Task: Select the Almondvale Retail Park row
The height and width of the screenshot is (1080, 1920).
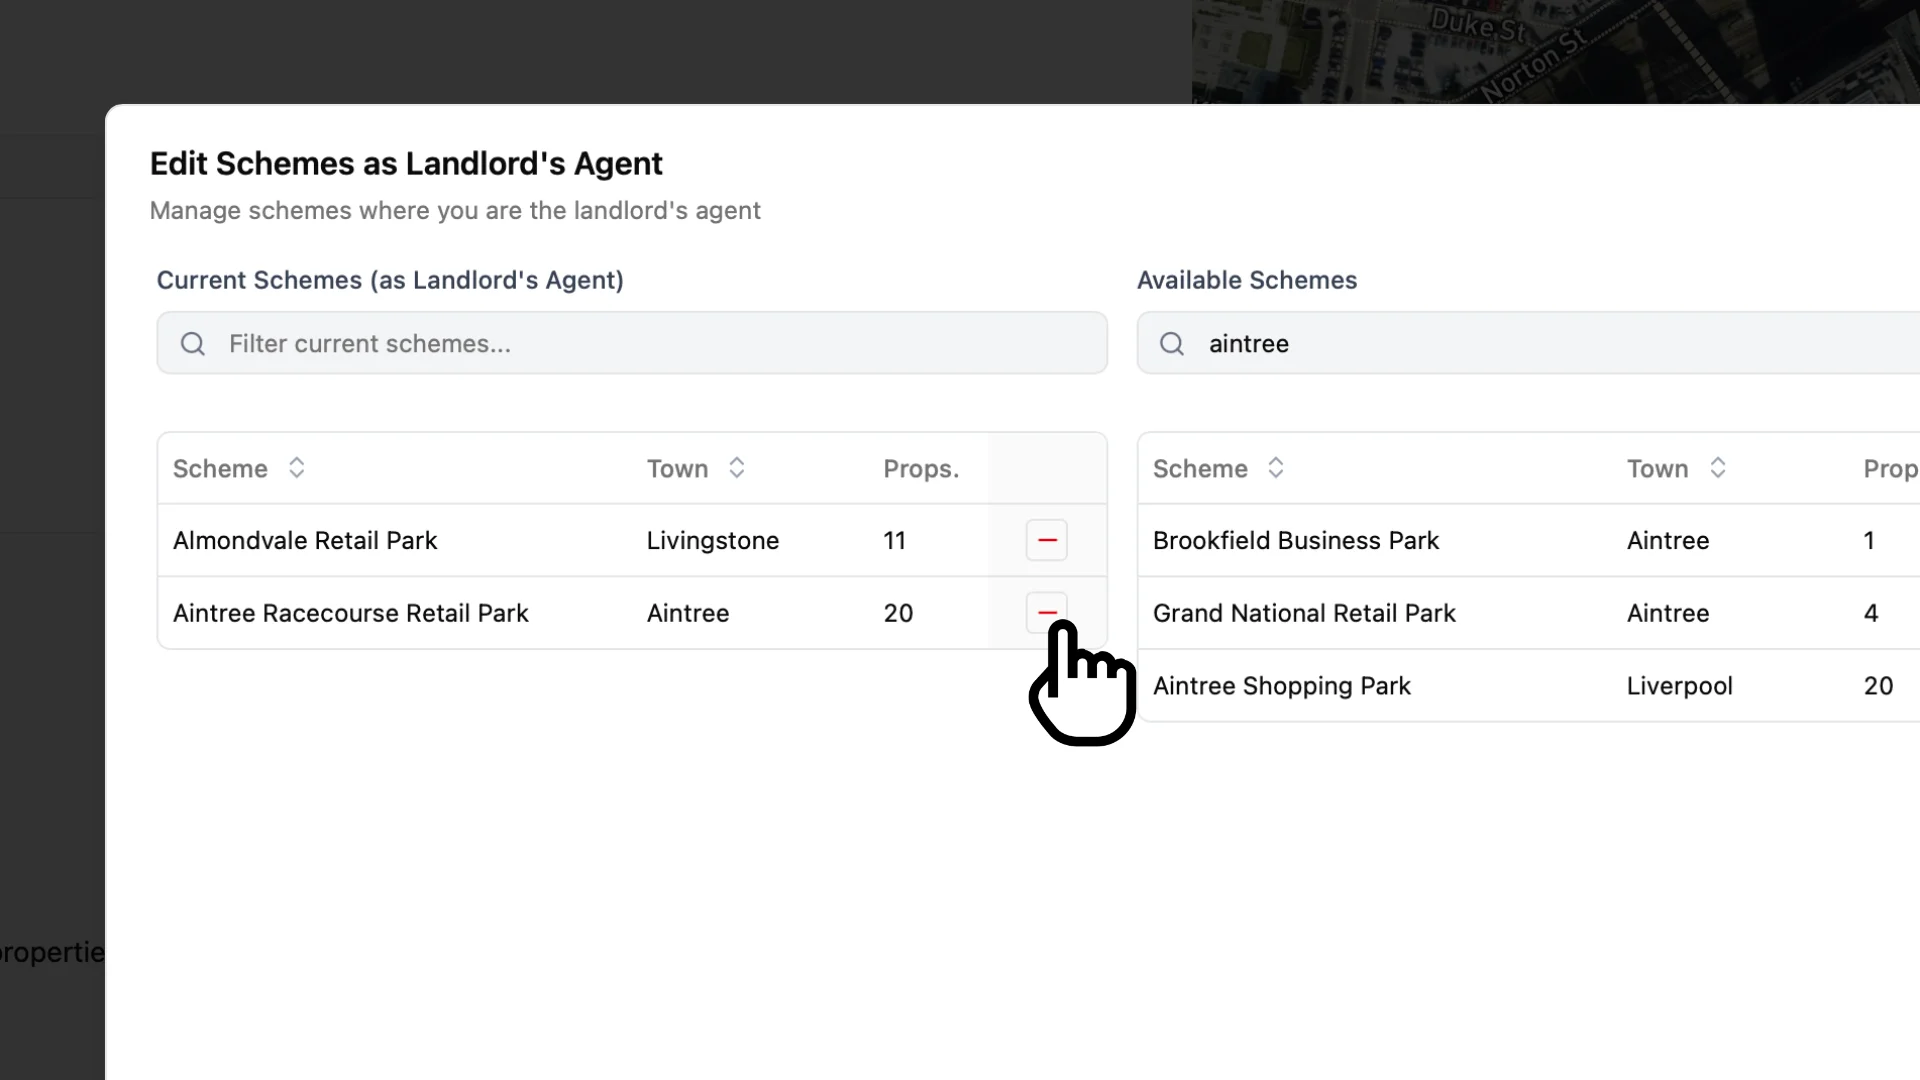Action: pos(450,540)
